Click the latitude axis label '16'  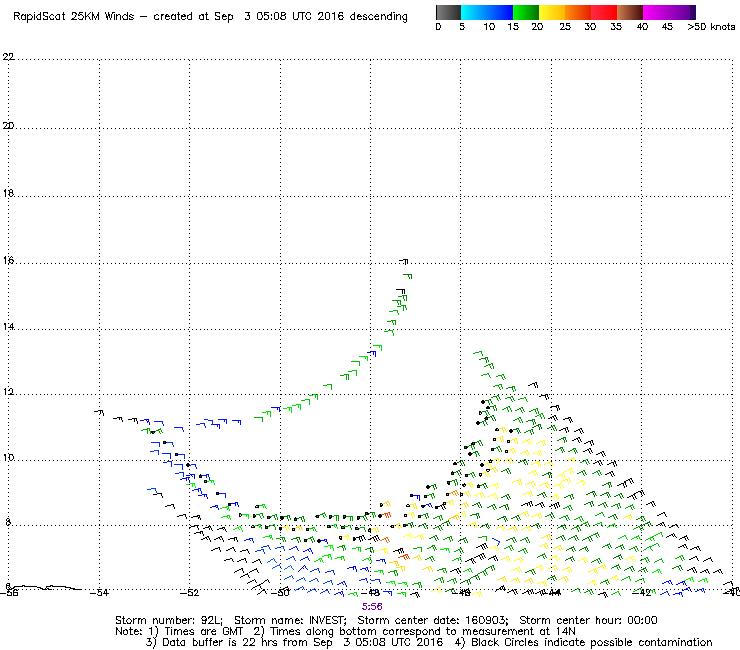point(8,260)
